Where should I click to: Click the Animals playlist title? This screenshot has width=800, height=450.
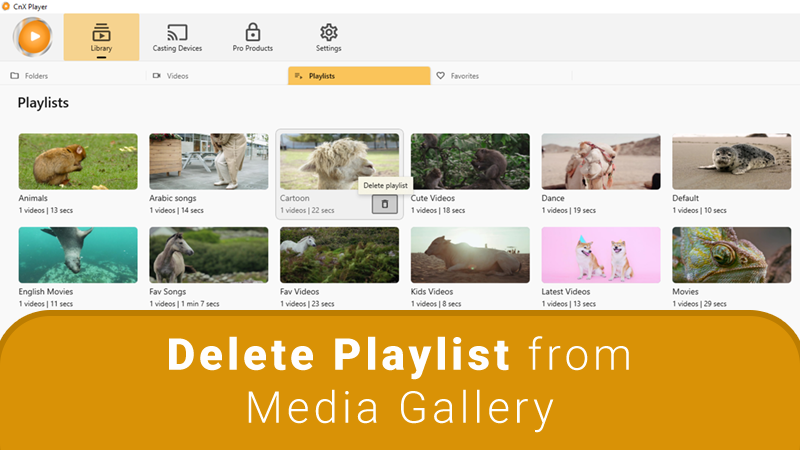coord(33,198)
